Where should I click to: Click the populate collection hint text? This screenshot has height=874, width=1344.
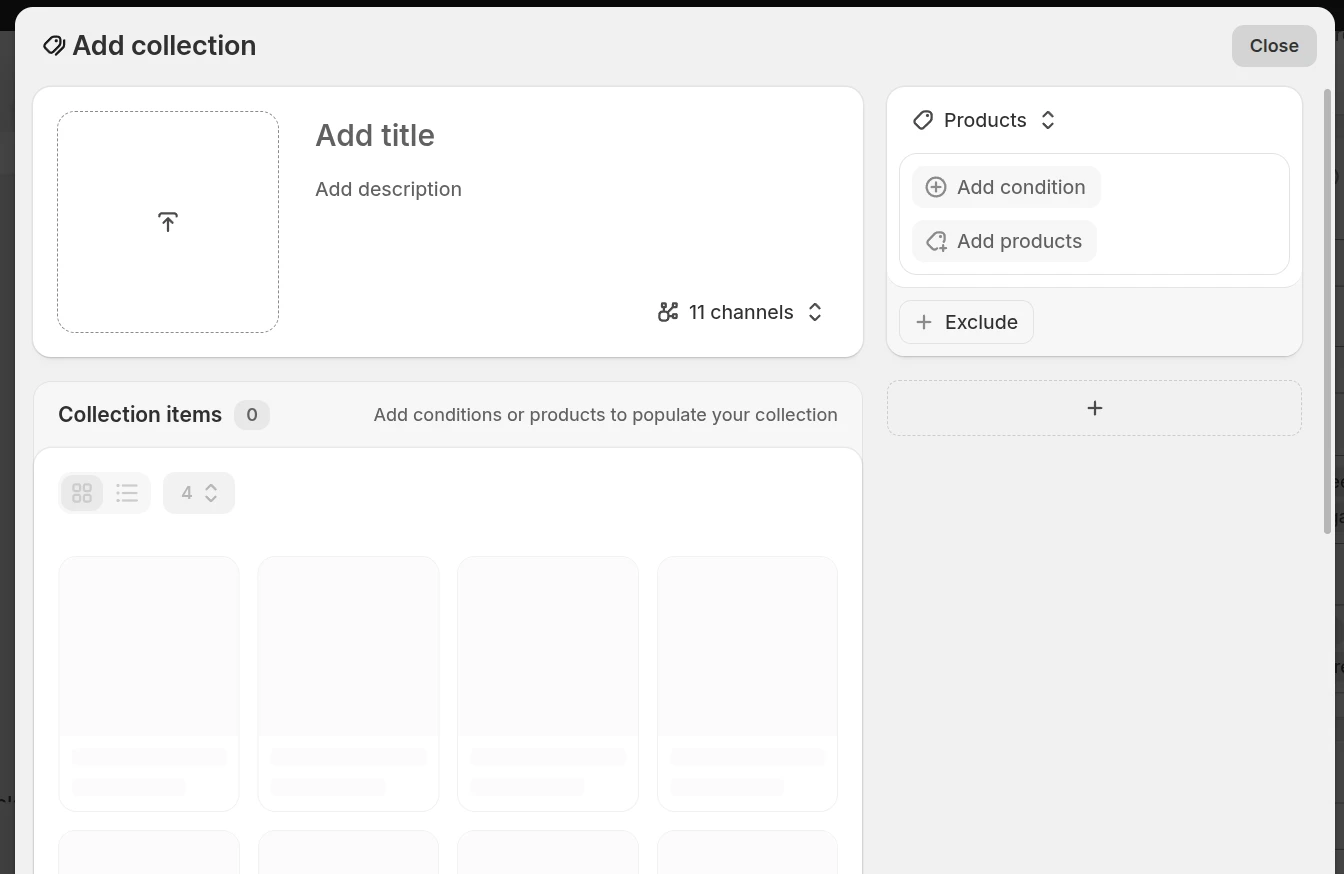click(x=606, y=415)
